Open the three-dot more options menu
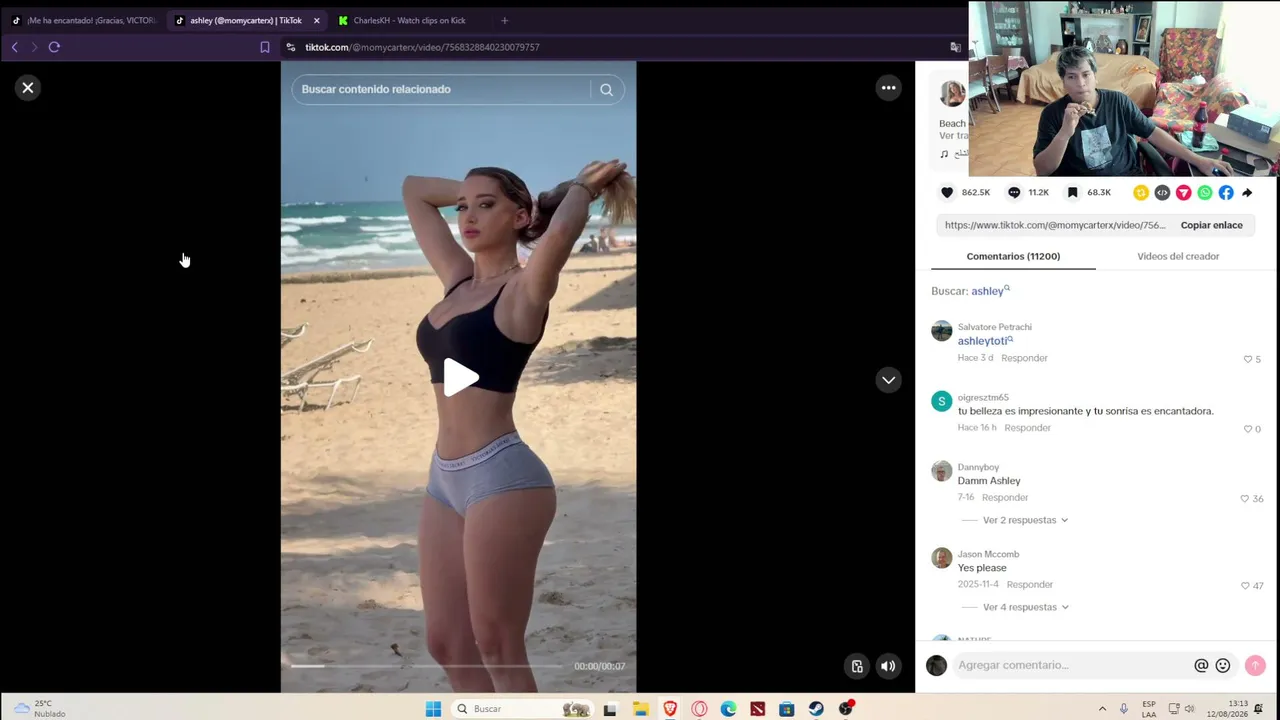The height and width of the screenshot is (720, 1280). 888,88
